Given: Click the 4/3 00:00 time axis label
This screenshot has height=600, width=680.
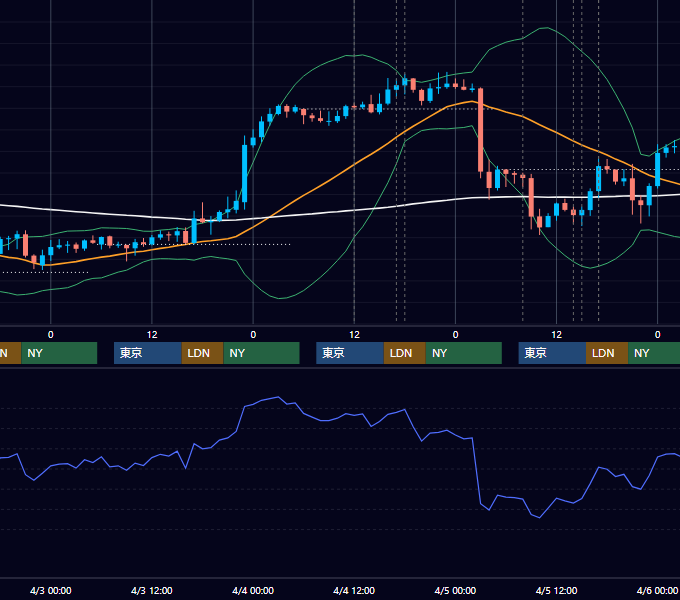Looking at the screenshot, I should pyautogui.click(x=51, y=590).
